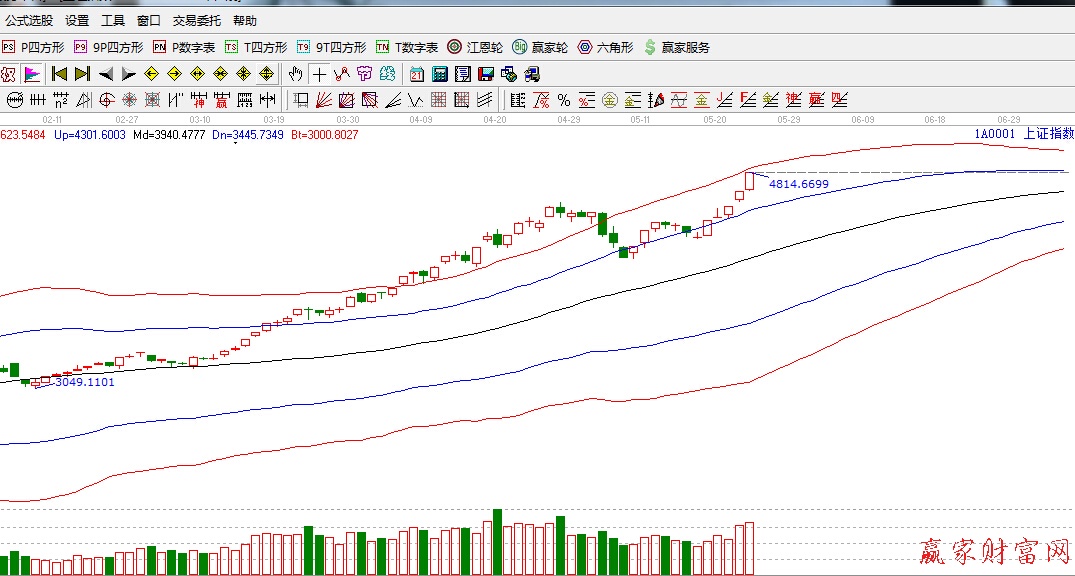The width and height of the screenshot is (1075, 576).
Task: Select the Gann fan lines tool
Action: click(x=324, y=100)
